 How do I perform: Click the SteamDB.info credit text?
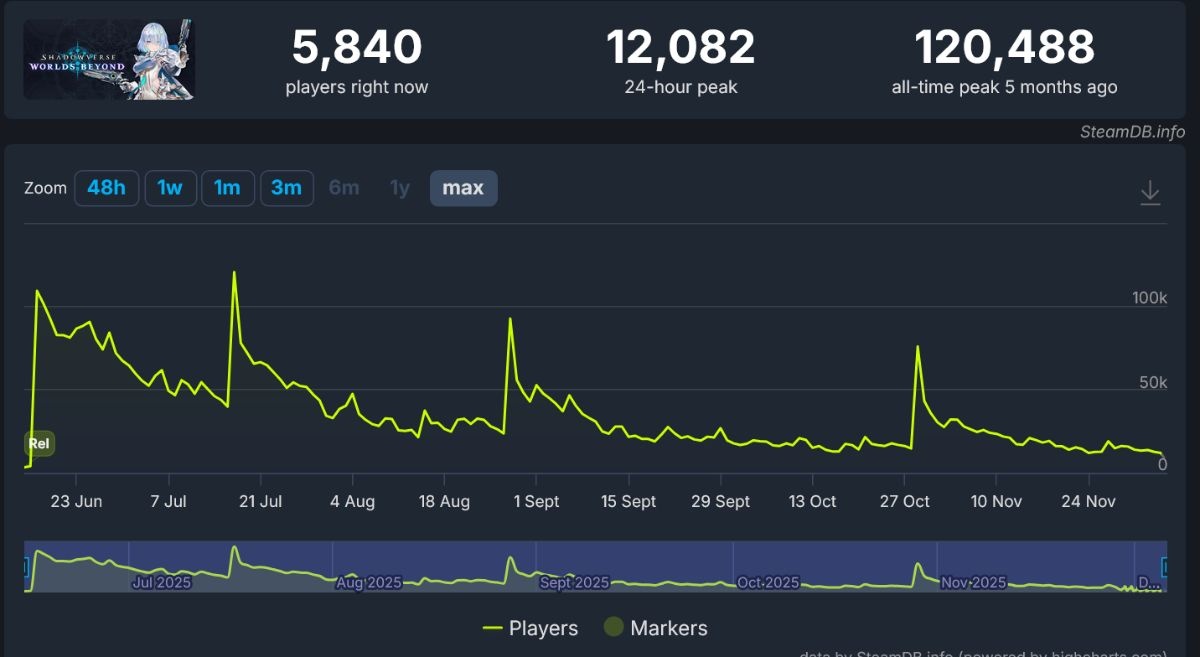[x=1132, y=132]
